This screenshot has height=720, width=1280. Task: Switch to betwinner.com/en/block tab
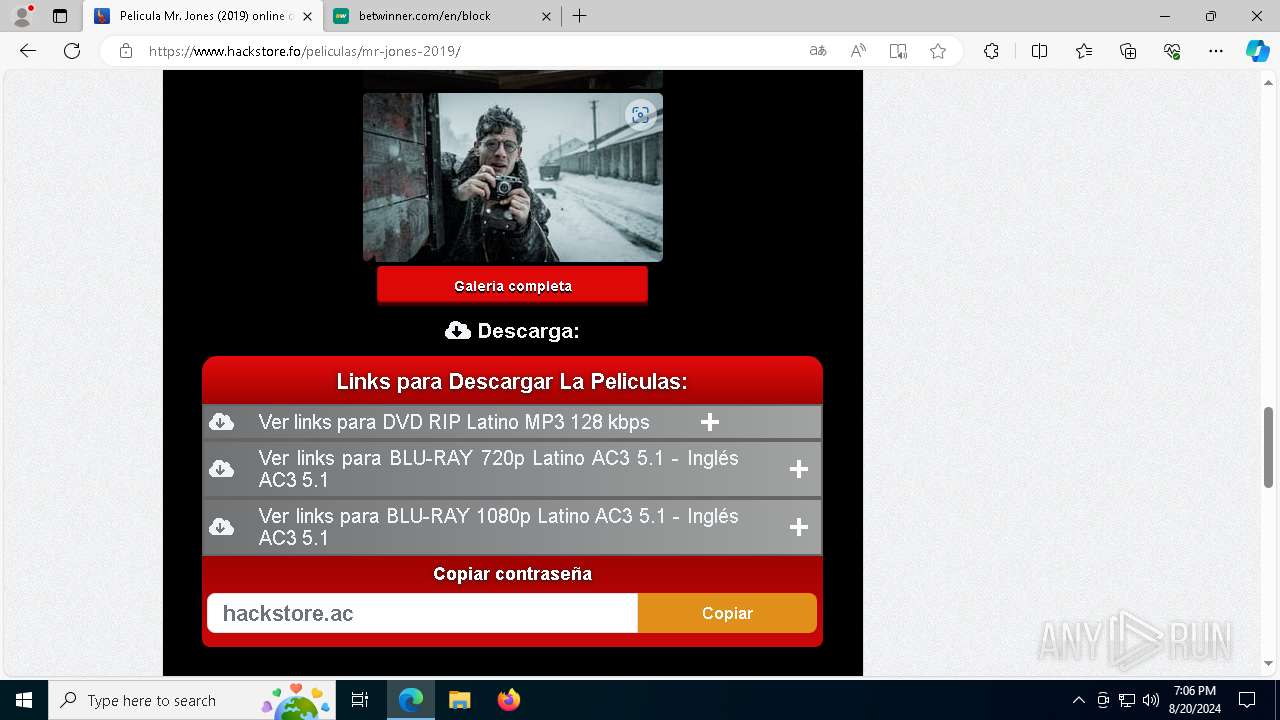[443, 16]
